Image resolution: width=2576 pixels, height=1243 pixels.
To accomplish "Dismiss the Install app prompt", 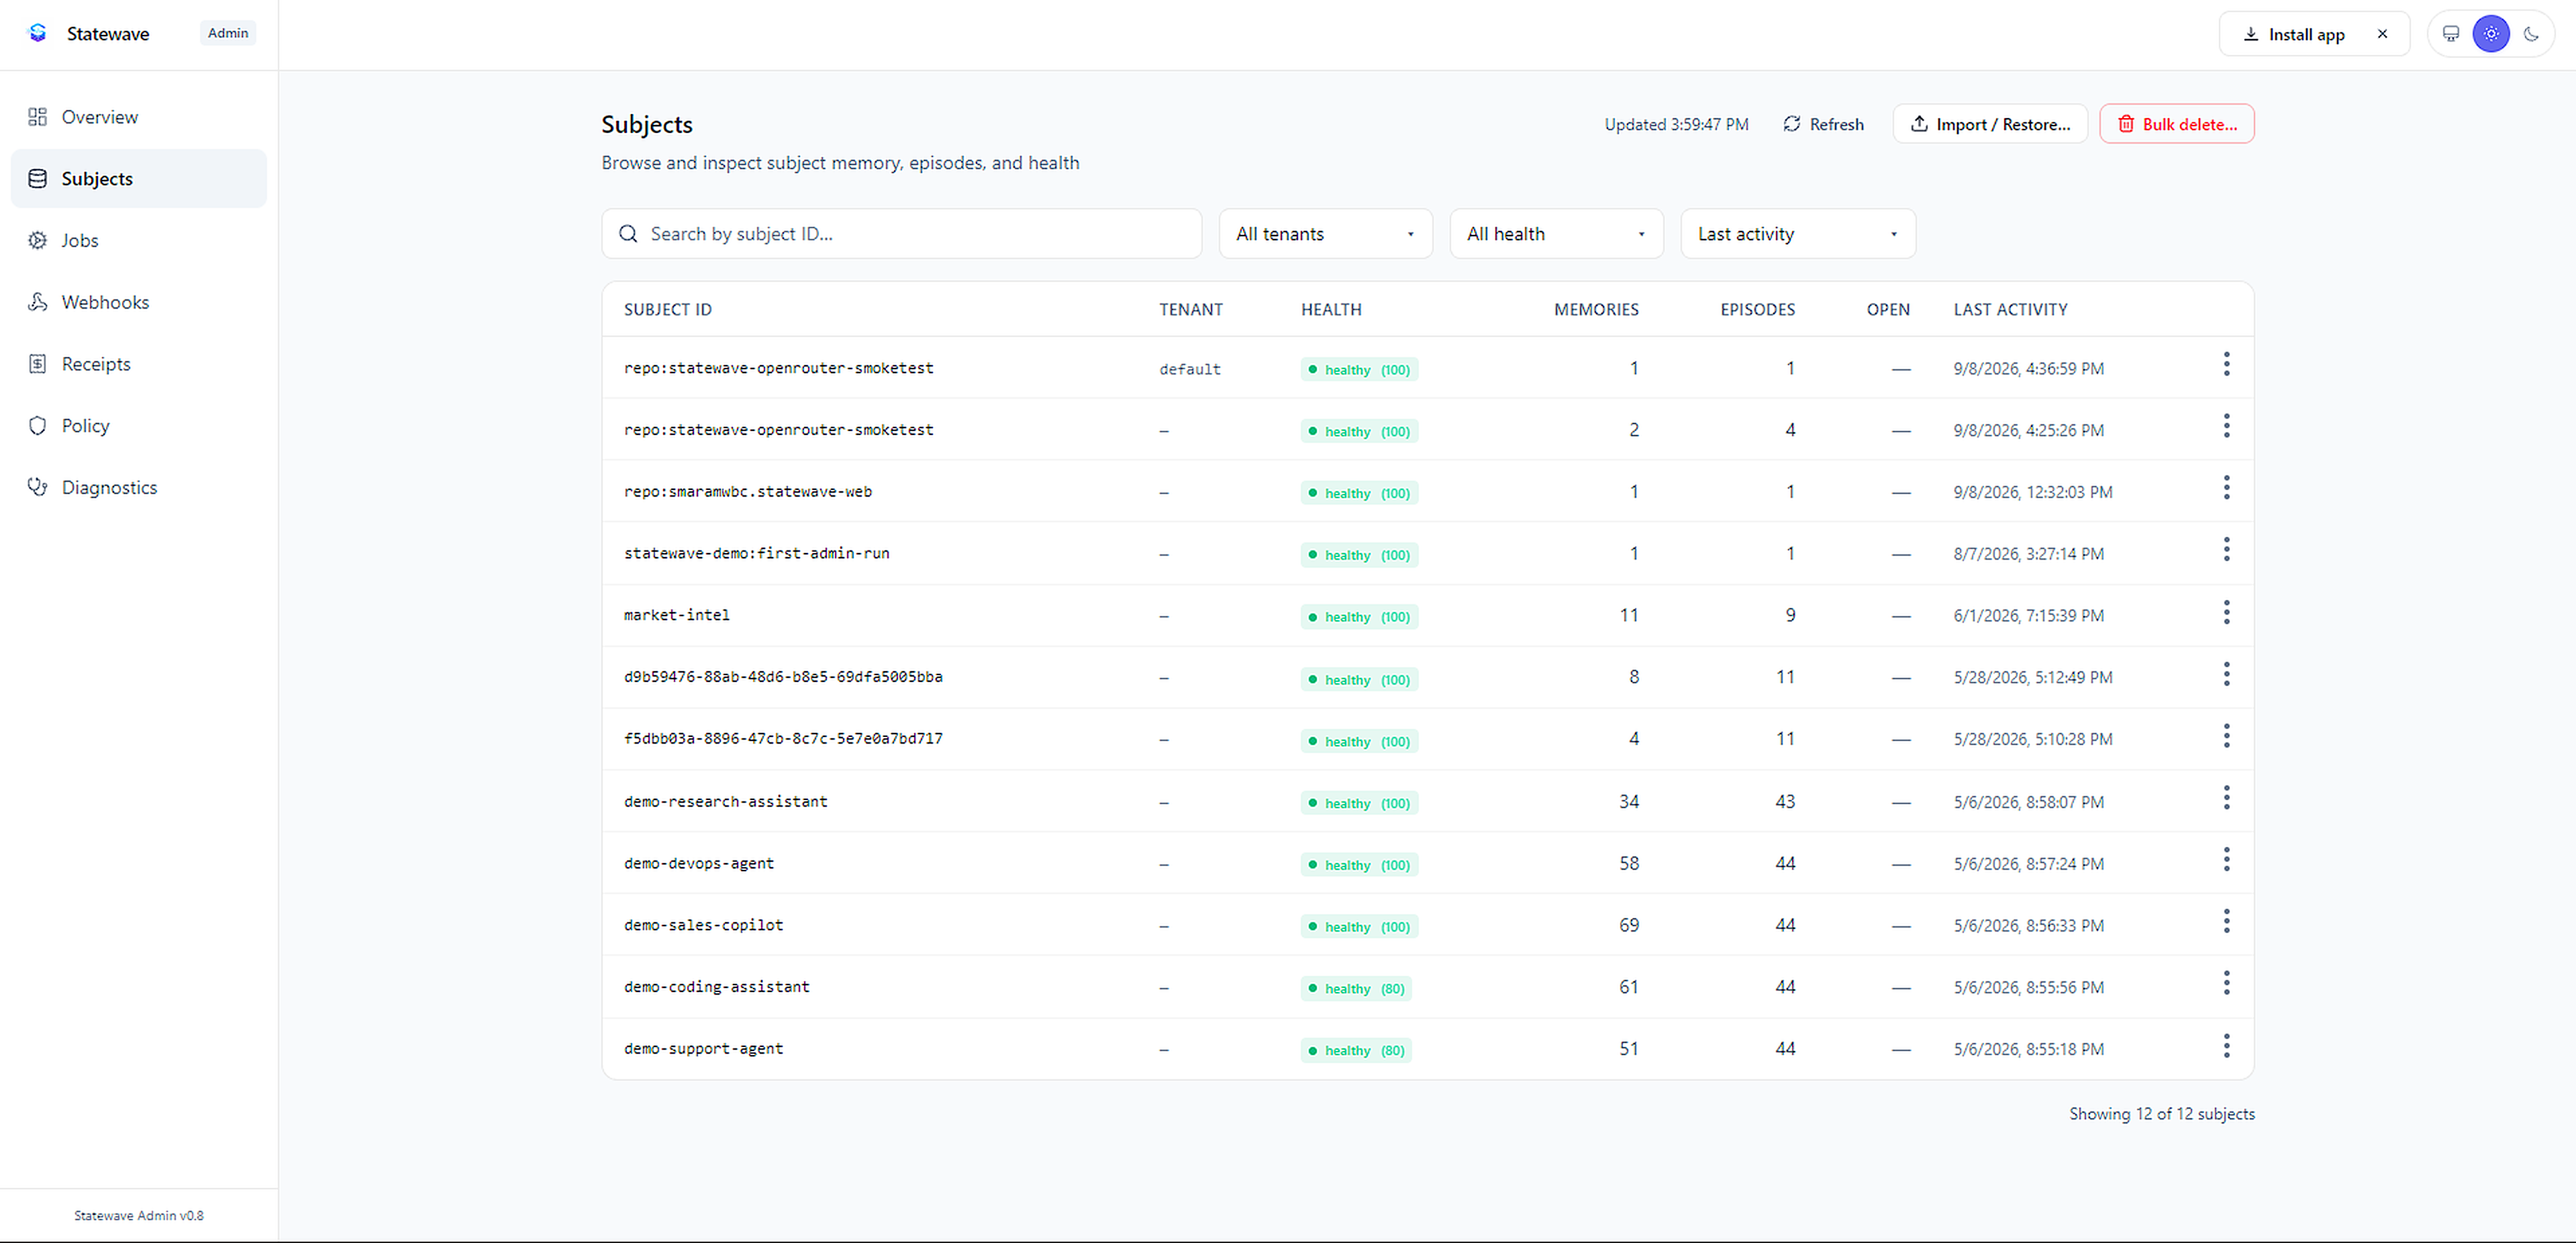I will (x=2383, y=34).
